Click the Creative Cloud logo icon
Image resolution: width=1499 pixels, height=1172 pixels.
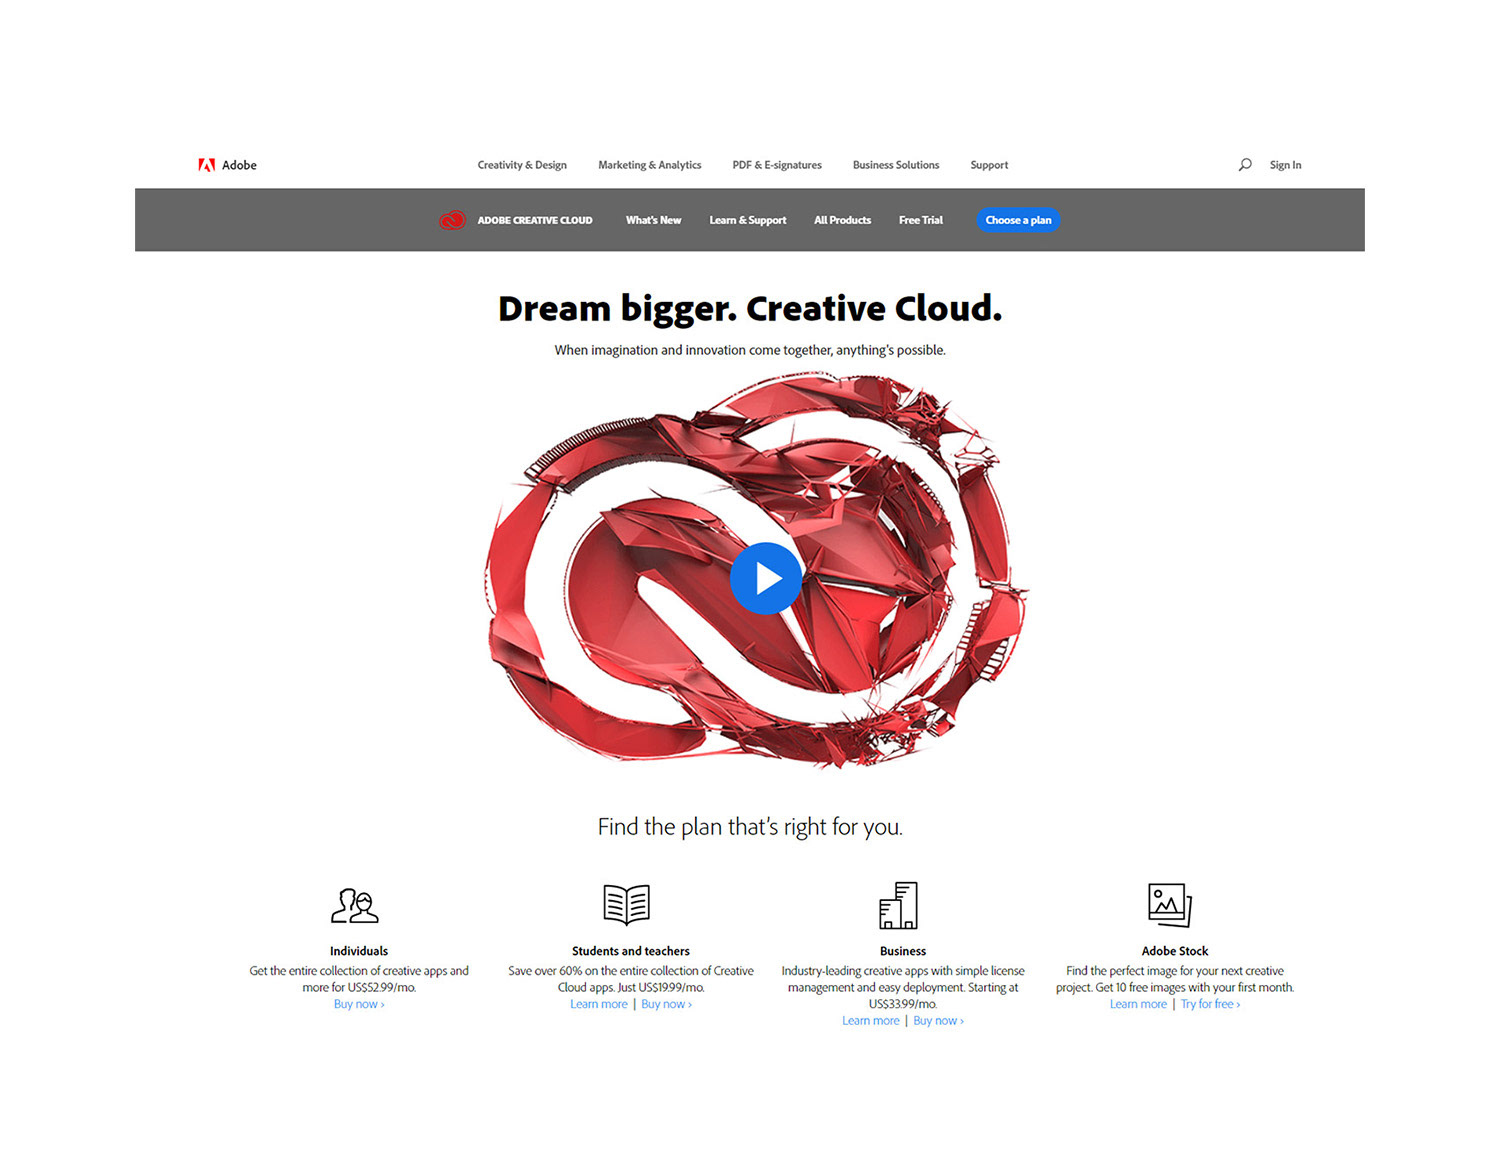pyautogui.click(x=453, y=220)
